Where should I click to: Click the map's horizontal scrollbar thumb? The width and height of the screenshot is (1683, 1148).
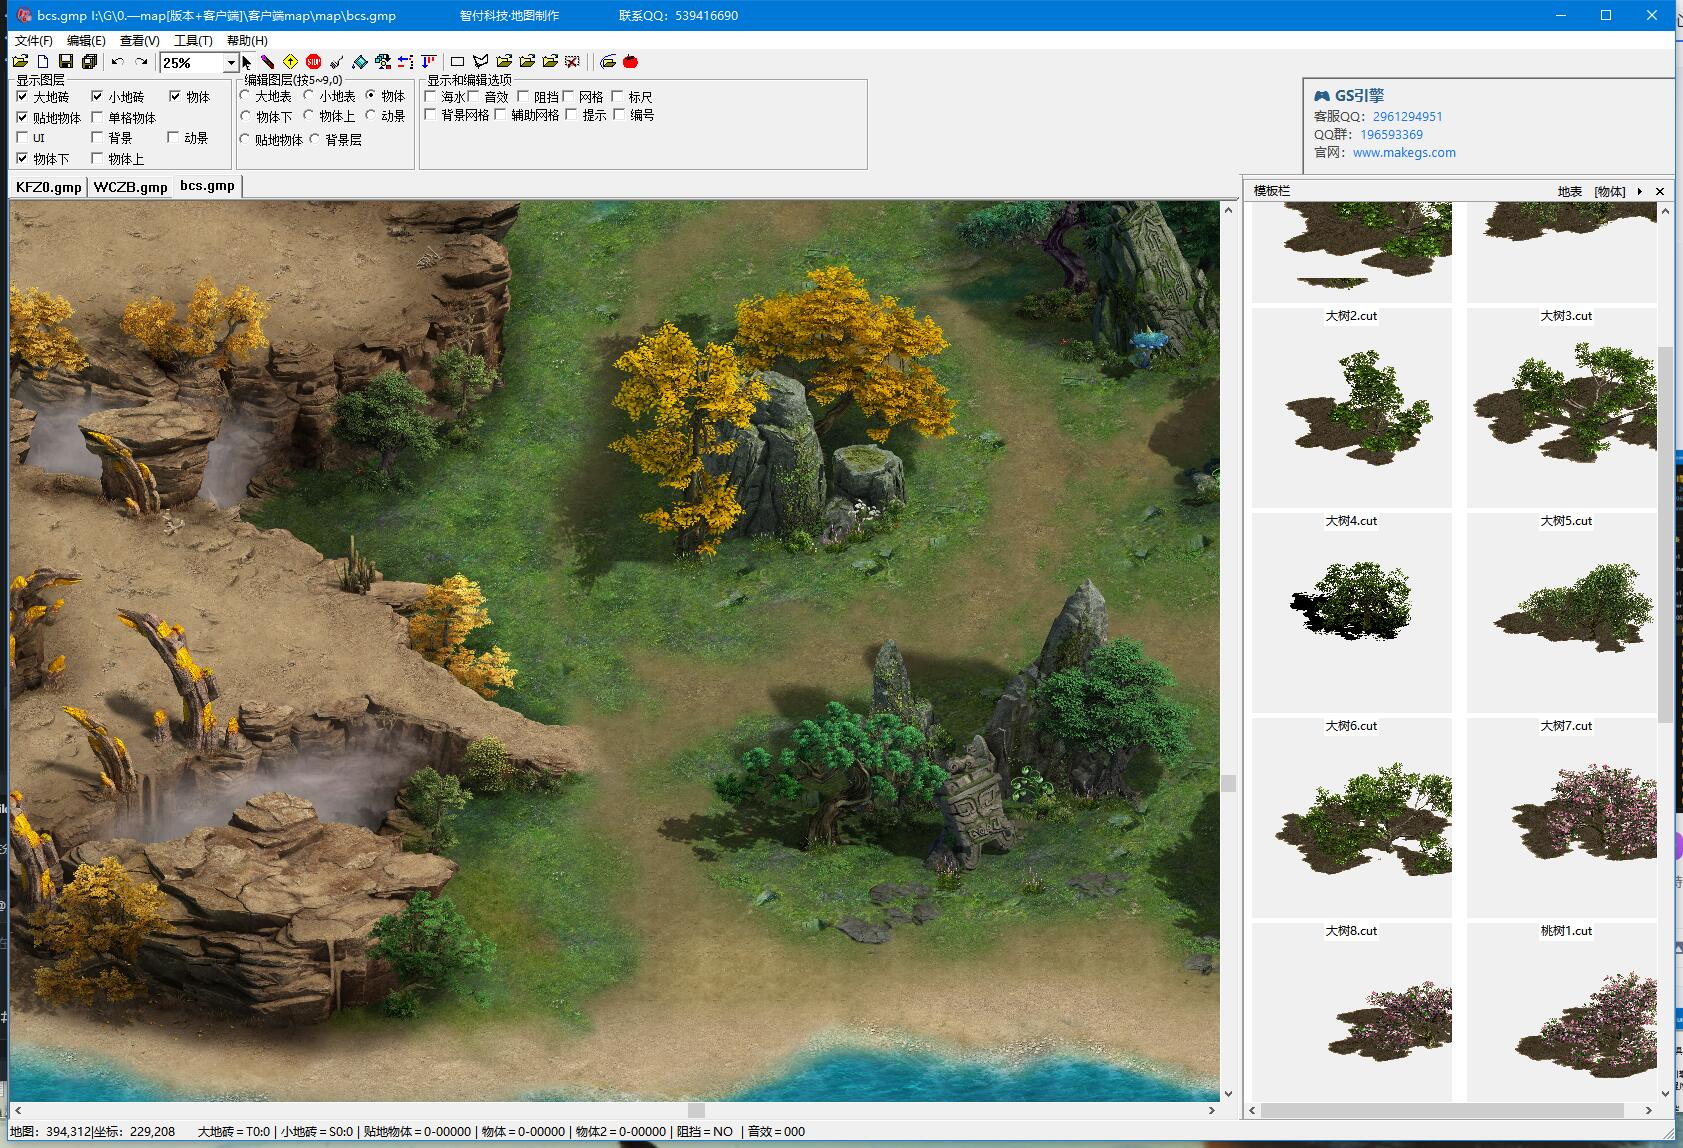tap(697, 1110)
